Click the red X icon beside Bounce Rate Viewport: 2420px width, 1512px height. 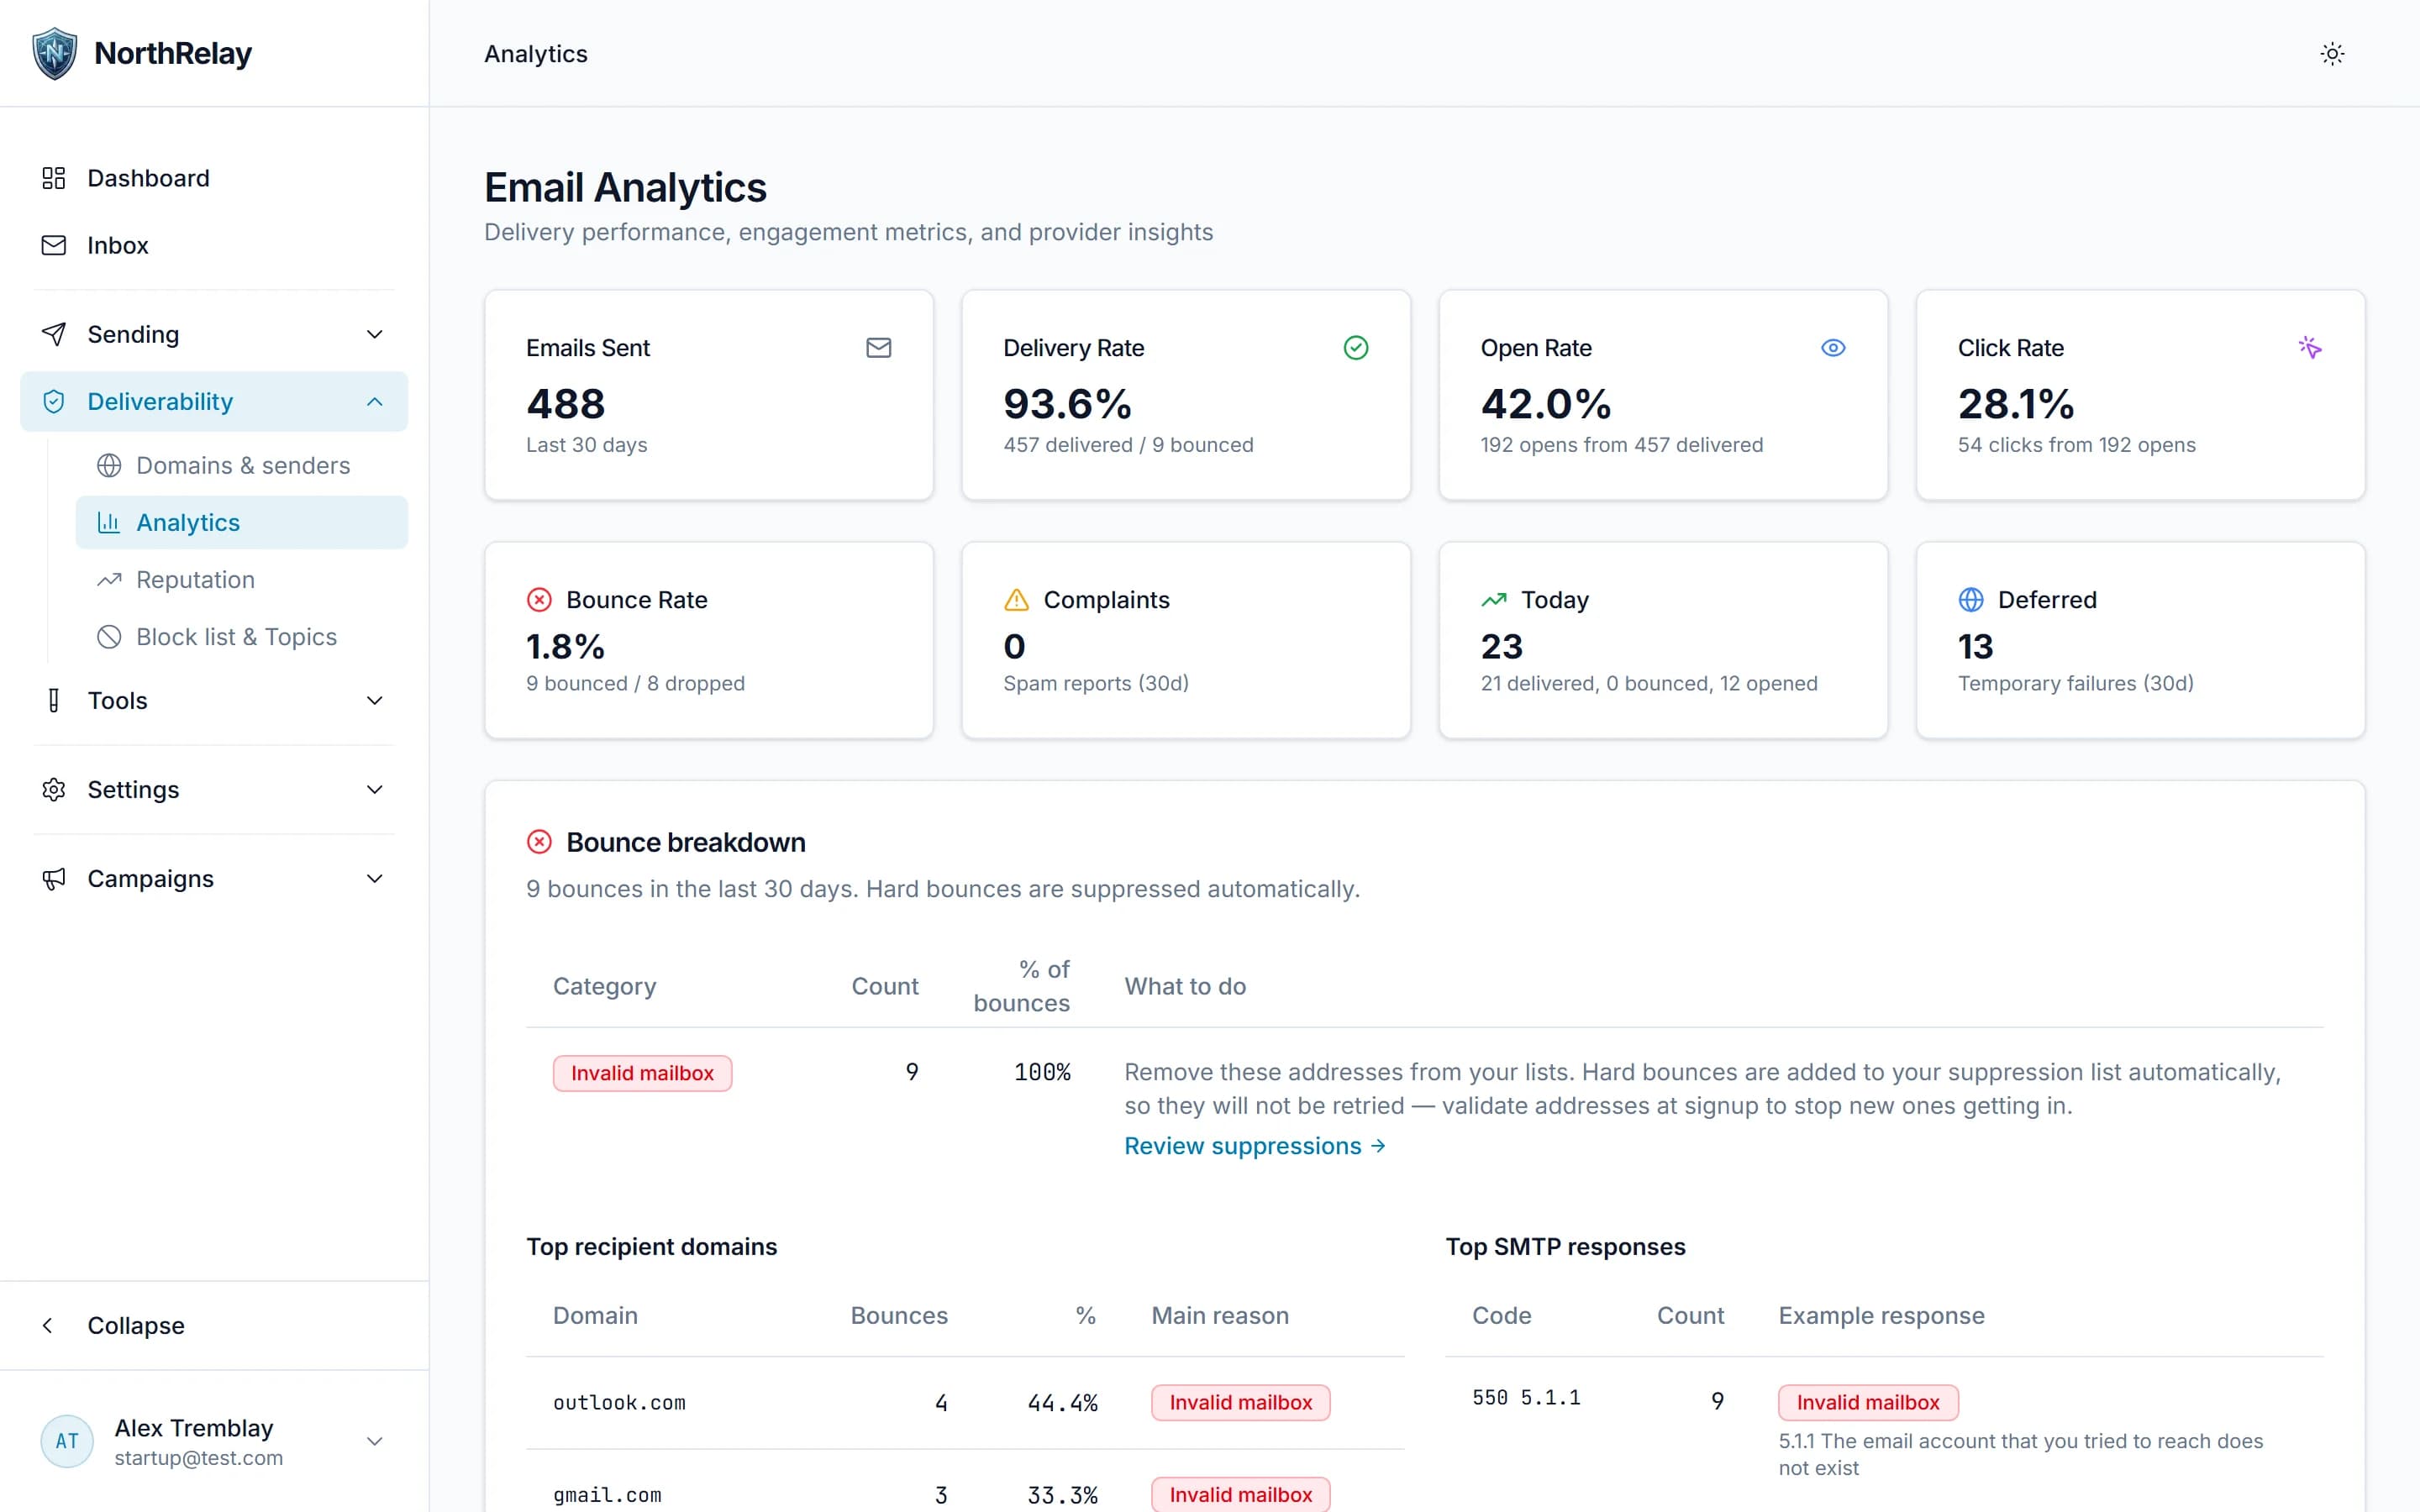[539, 599]
